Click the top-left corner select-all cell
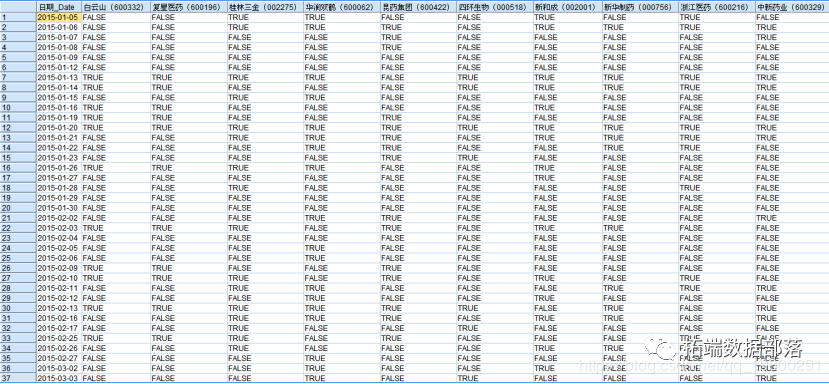Image resolution: width=829 pixels, height=384 pixels. 18,7
